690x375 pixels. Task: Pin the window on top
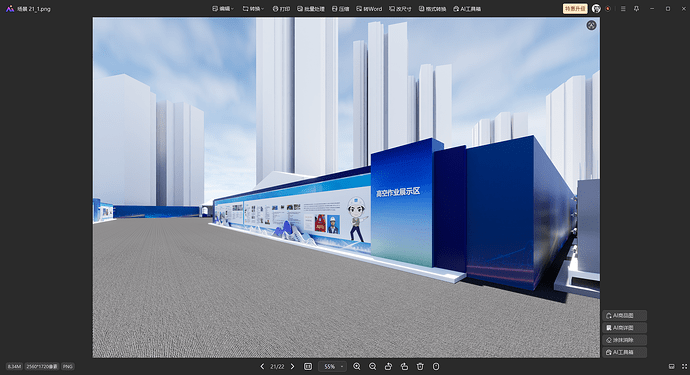tap(636, 8)
